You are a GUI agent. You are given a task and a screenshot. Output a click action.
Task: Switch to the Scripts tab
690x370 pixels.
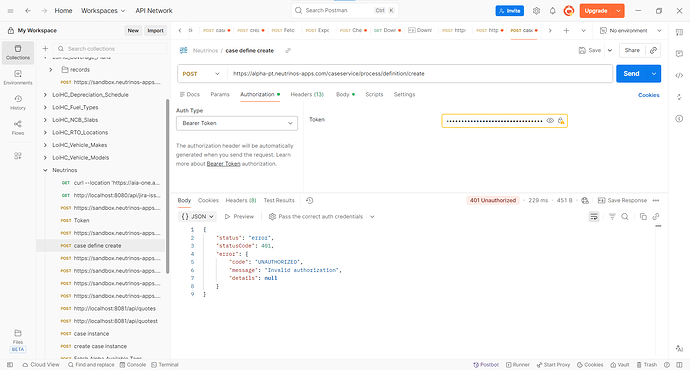pos(374,95)
